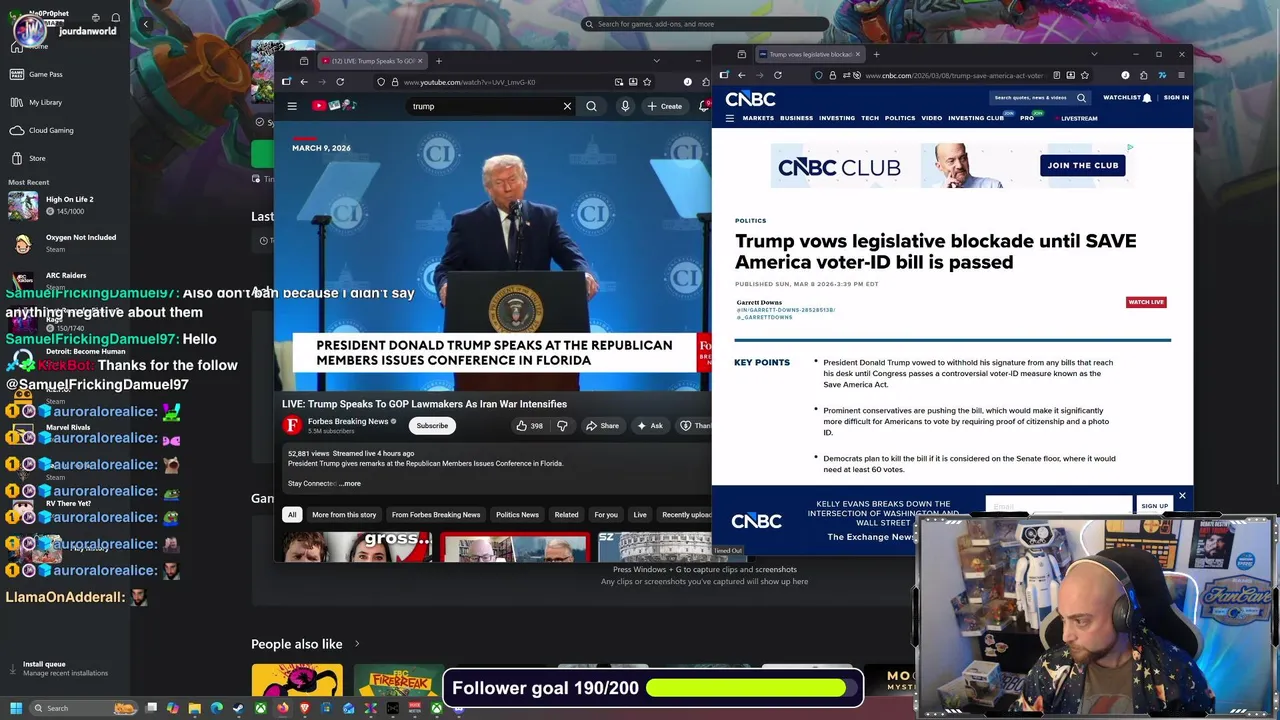This screenshot has width=1280, height=720.
Task: Reload the CNBC browser page
Action: click(x=777, y=75)
